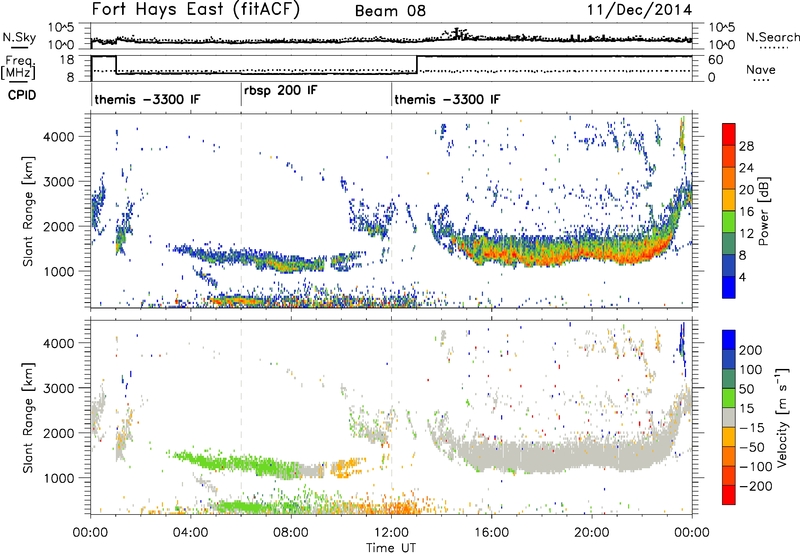
Task: Click the '60' tick on Nave axis
Action: 716,60
